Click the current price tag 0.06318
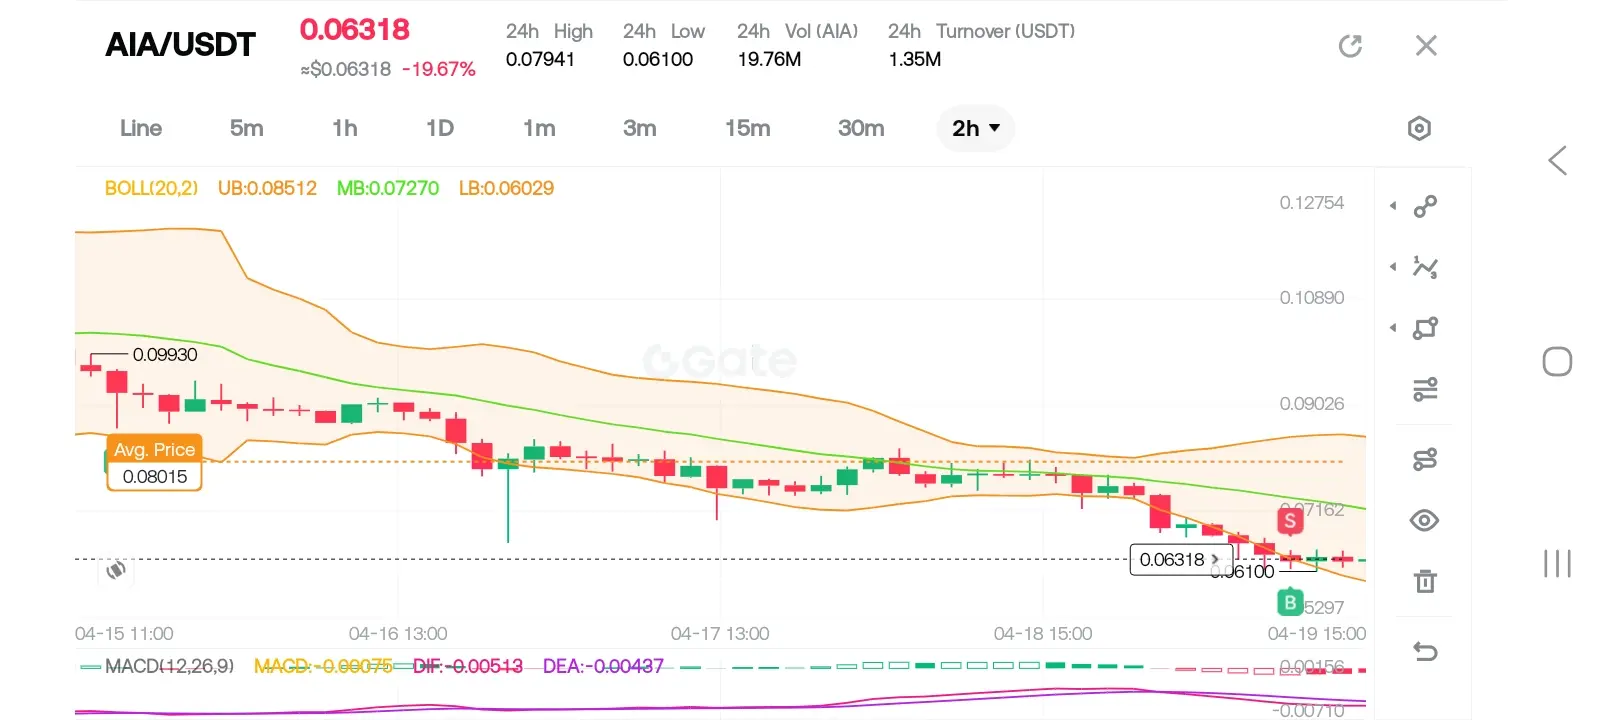Screen dimensions: 1600x720 [x=1180, y=560]
